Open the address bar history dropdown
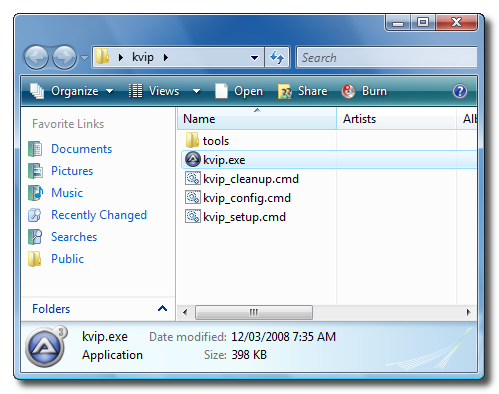This screenshot has width=499, height=394. pos(254,58)
